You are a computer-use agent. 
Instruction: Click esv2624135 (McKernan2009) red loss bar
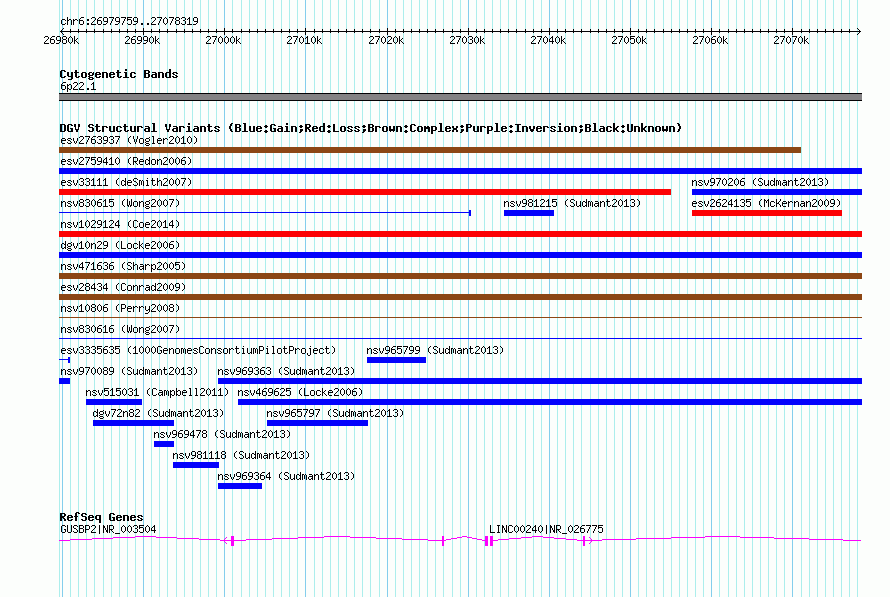(766, 213)
